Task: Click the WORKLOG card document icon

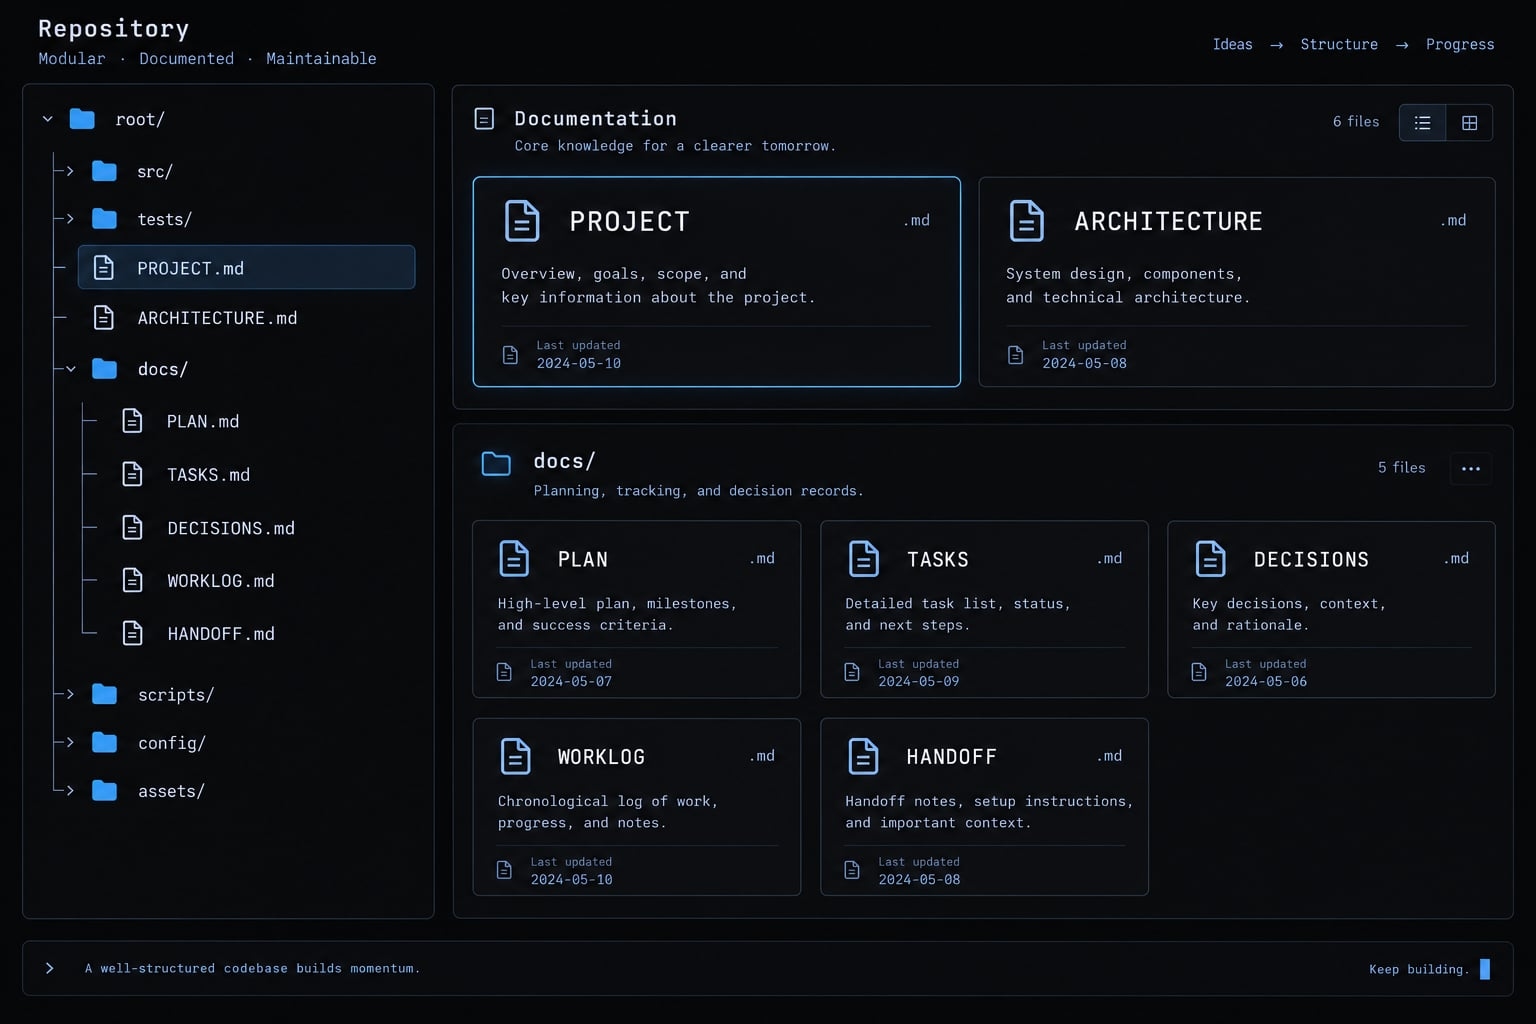Action: click(x=515, y=756)
